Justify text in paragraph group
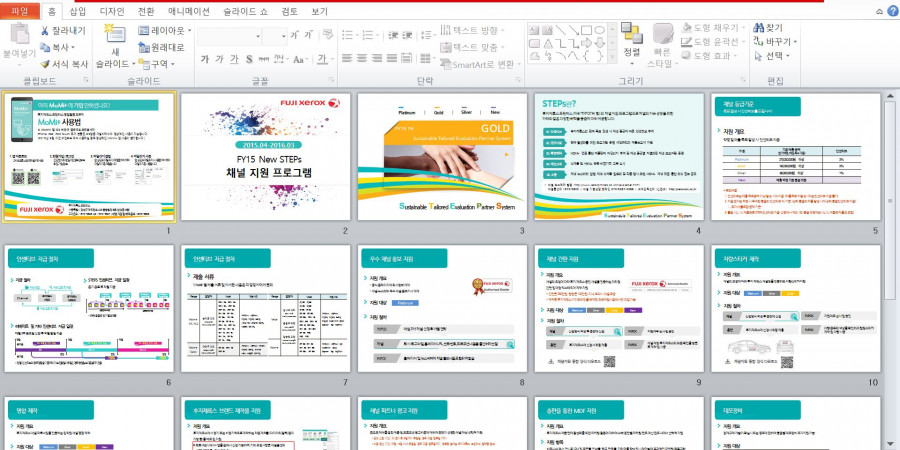 [391, 58]
